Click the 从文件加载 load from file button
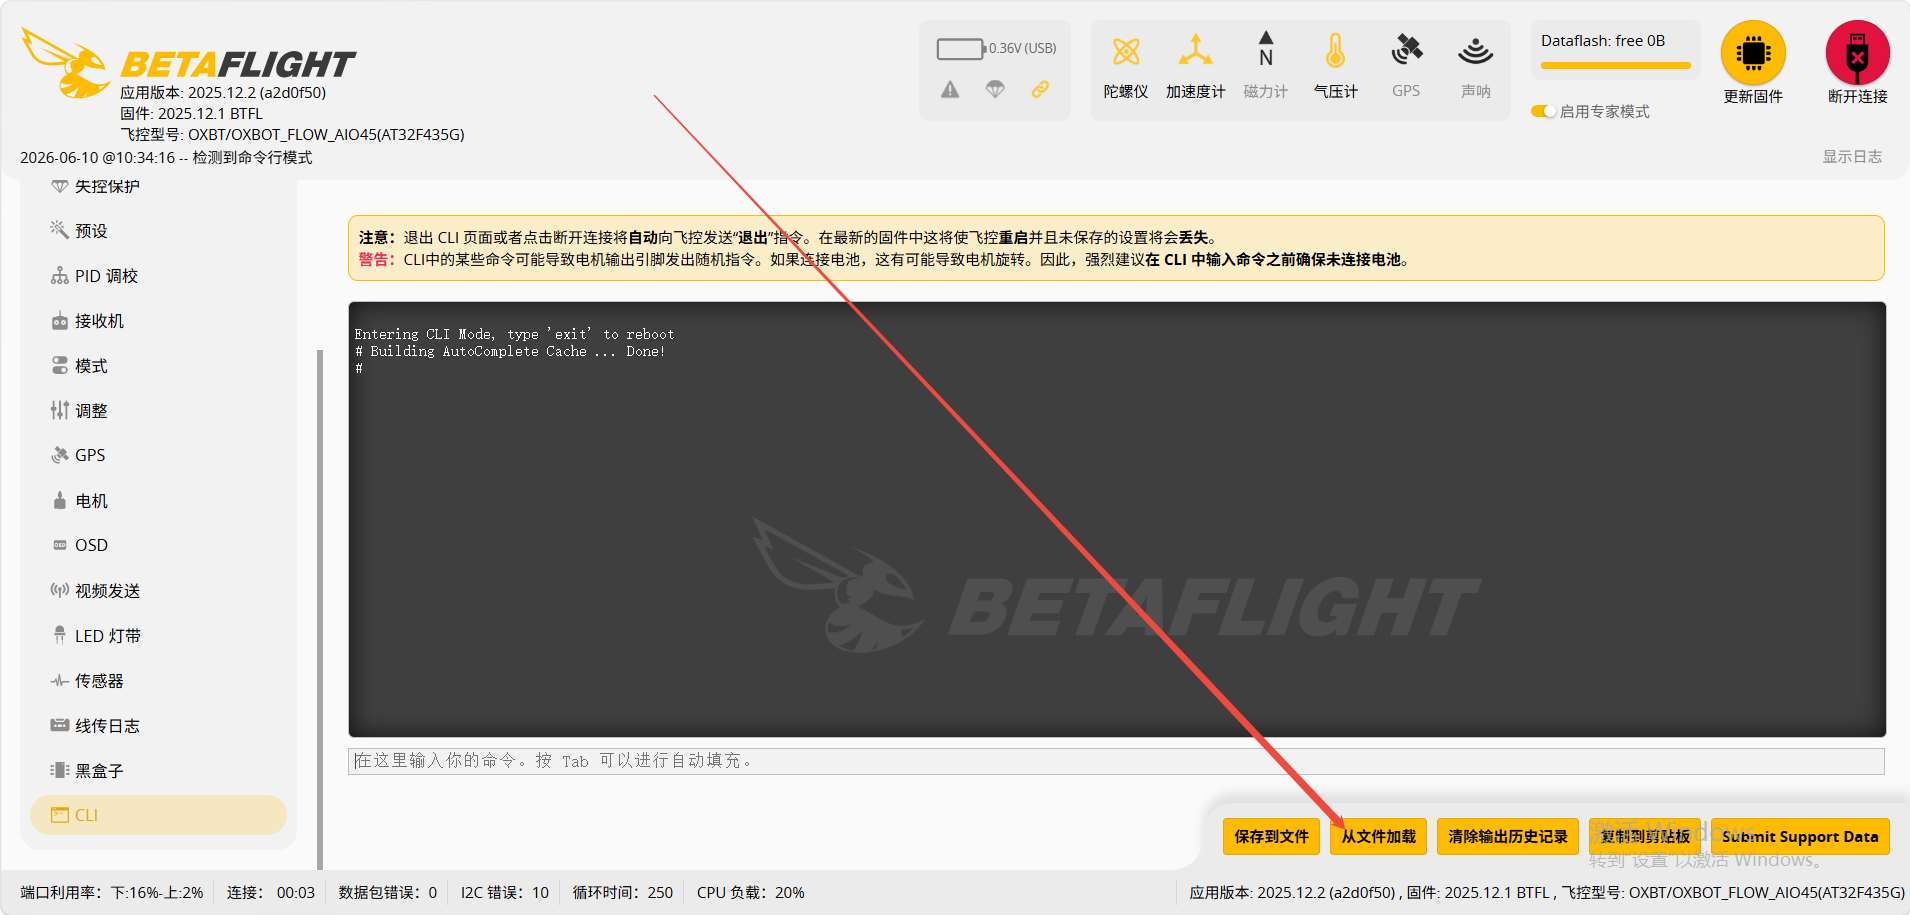 point(1378,836)
